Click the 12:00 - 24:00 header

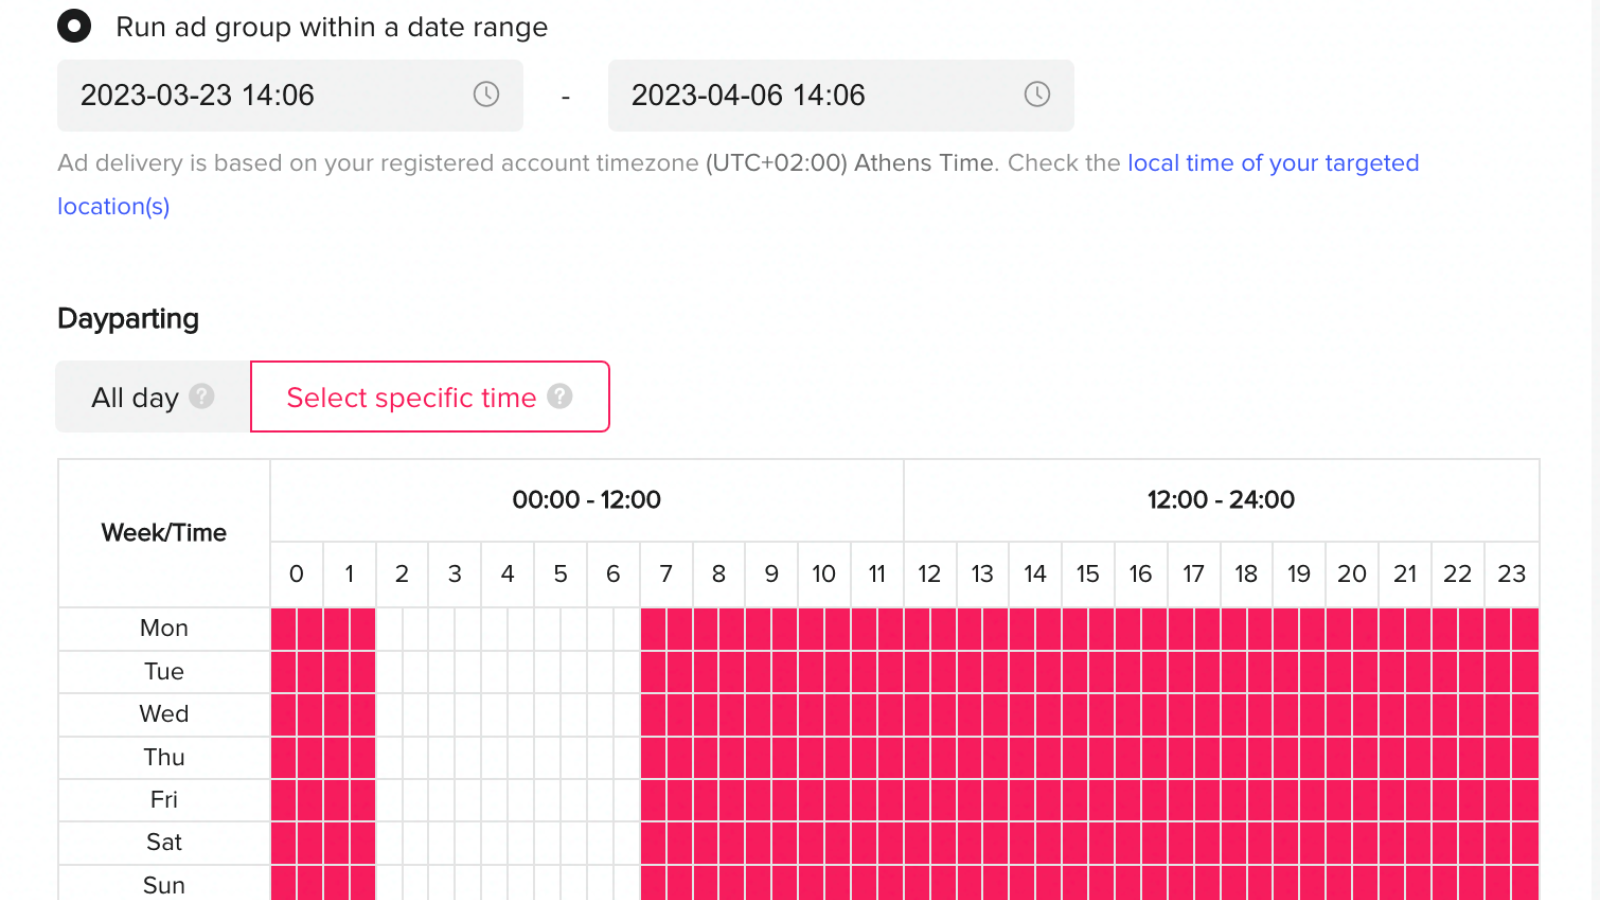tap(1221, 500)
